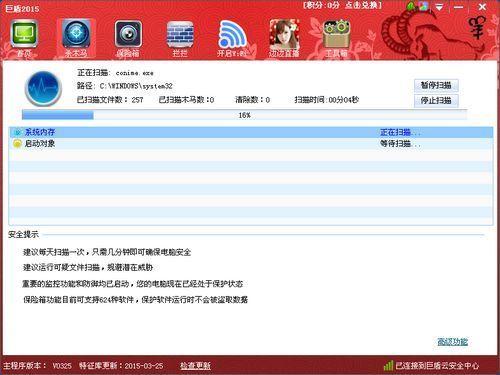Click the 正在扫描... status text
Image resolution: width=500 pixels, height=375 pixels.
click(x=400, y=132)
